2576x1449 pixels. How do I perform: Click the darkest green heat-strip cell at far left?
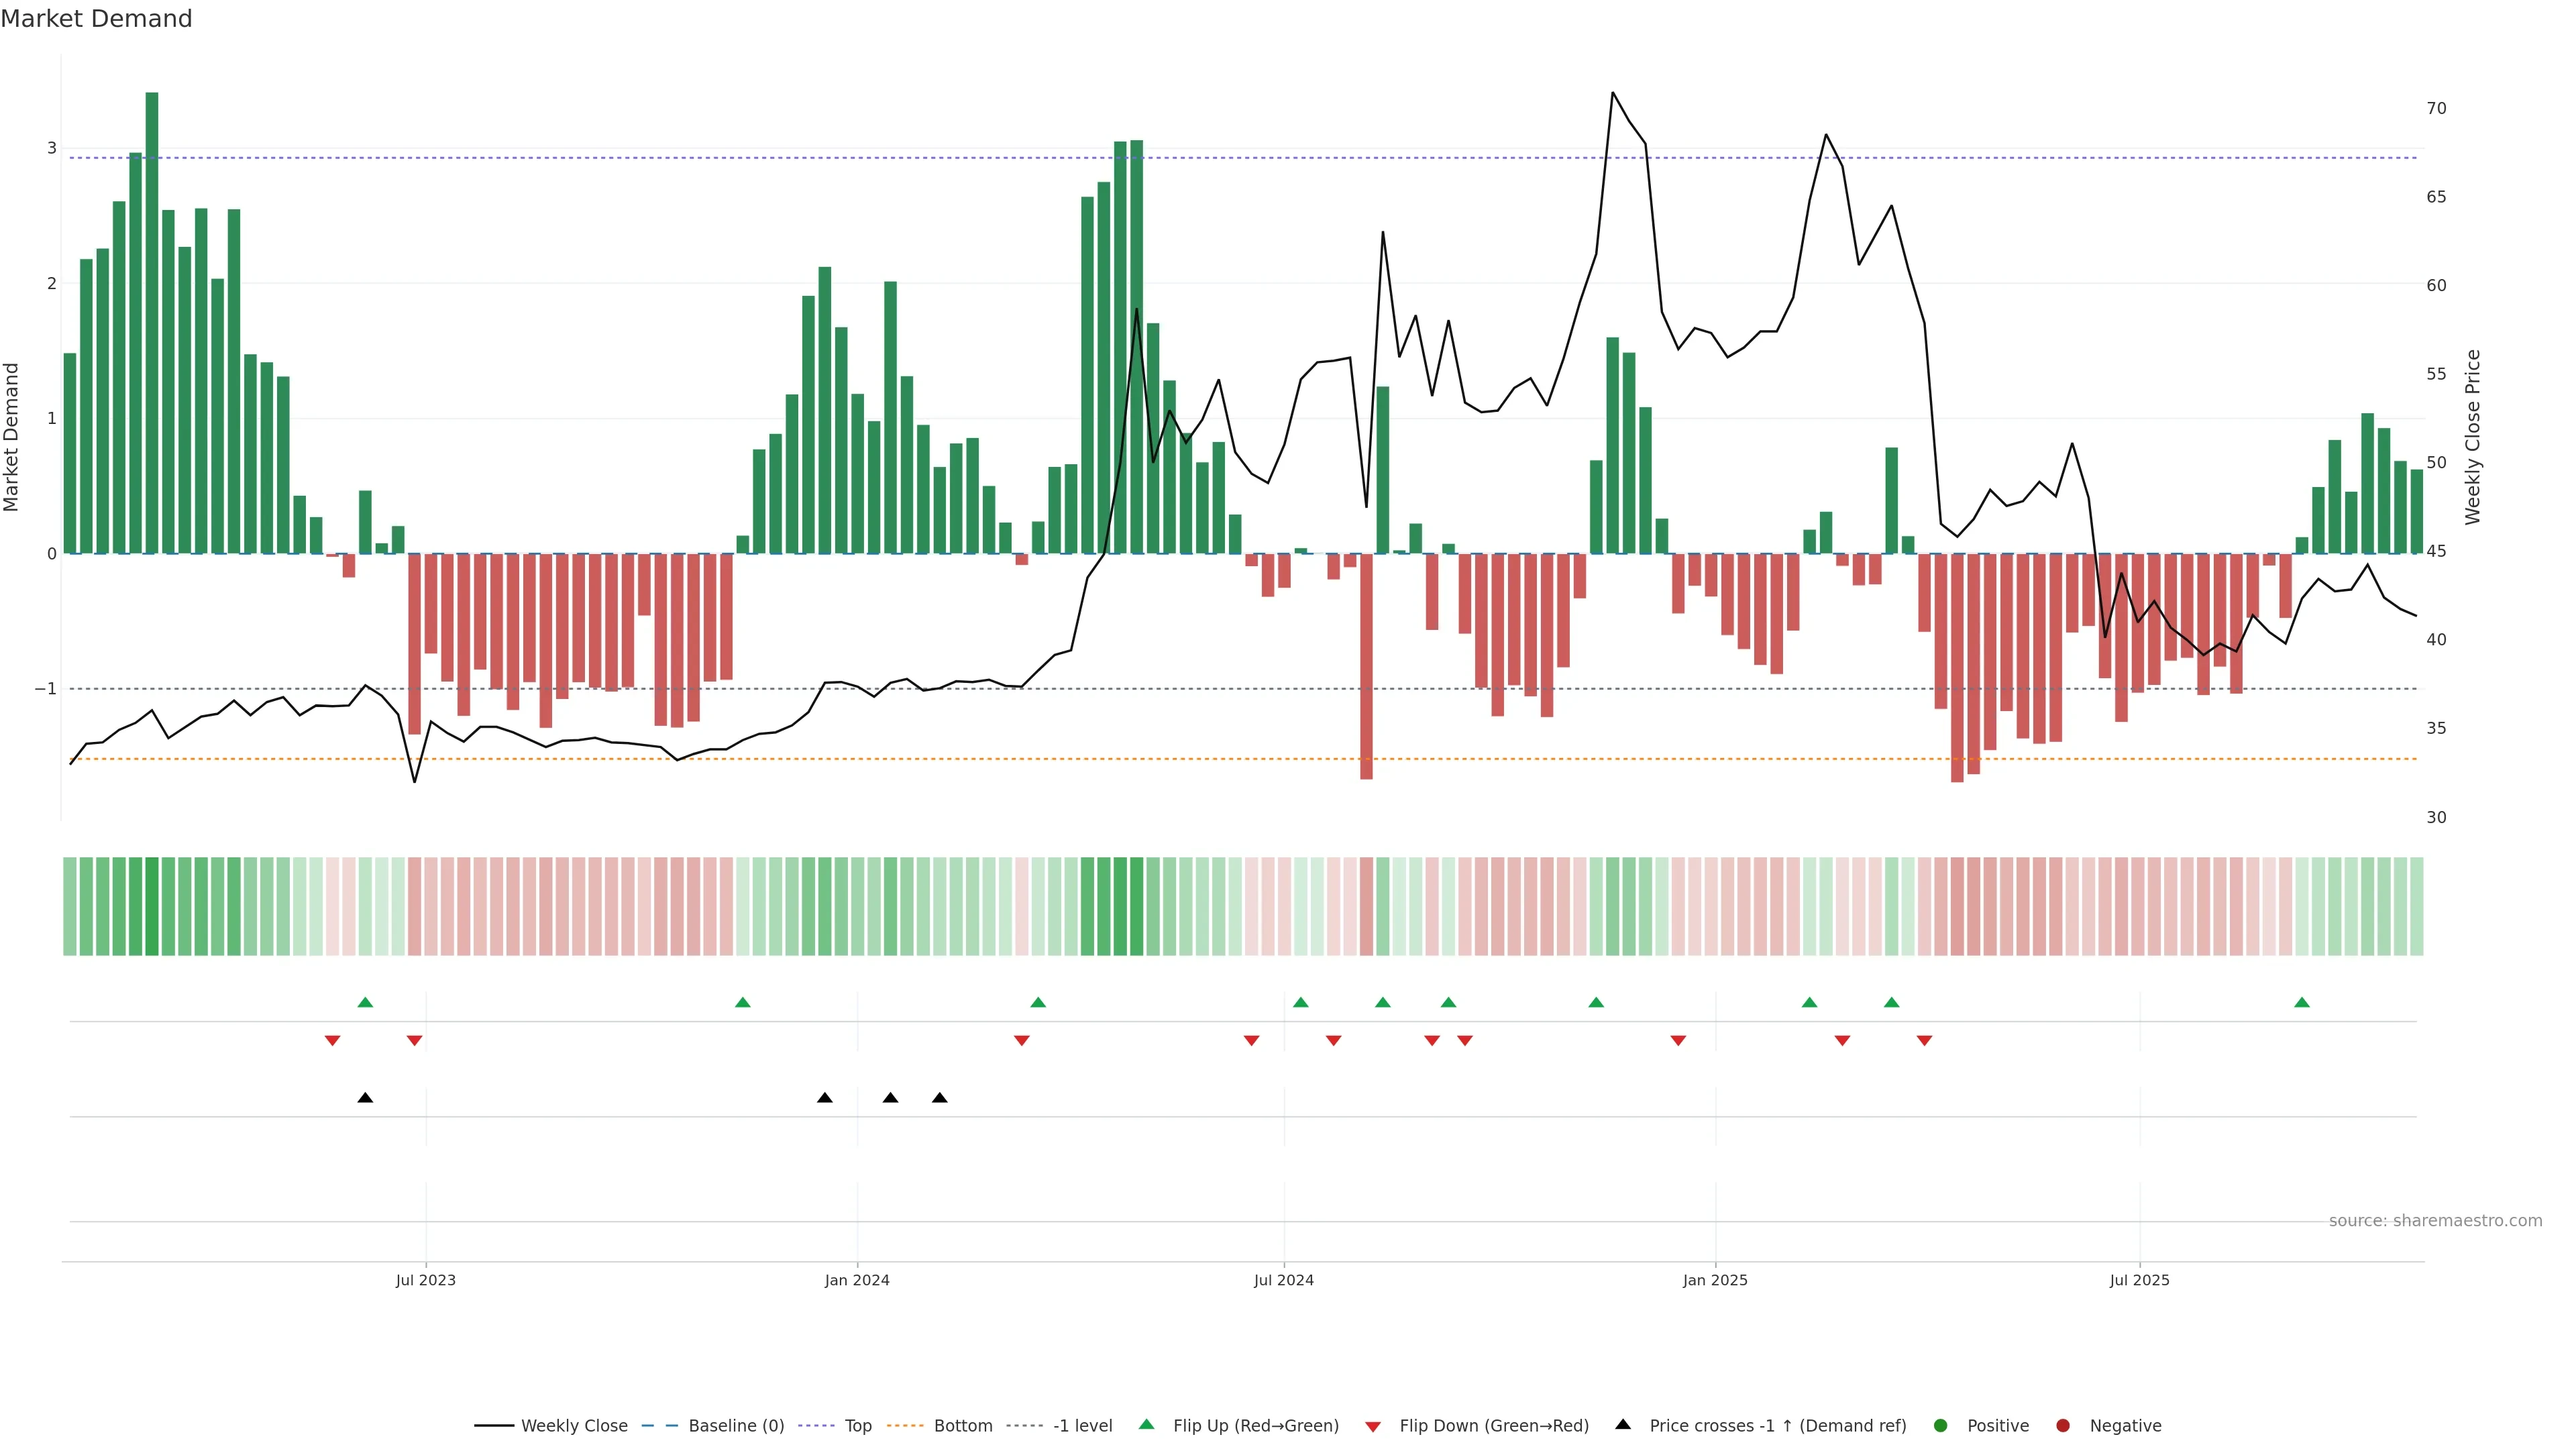(152, 906)
